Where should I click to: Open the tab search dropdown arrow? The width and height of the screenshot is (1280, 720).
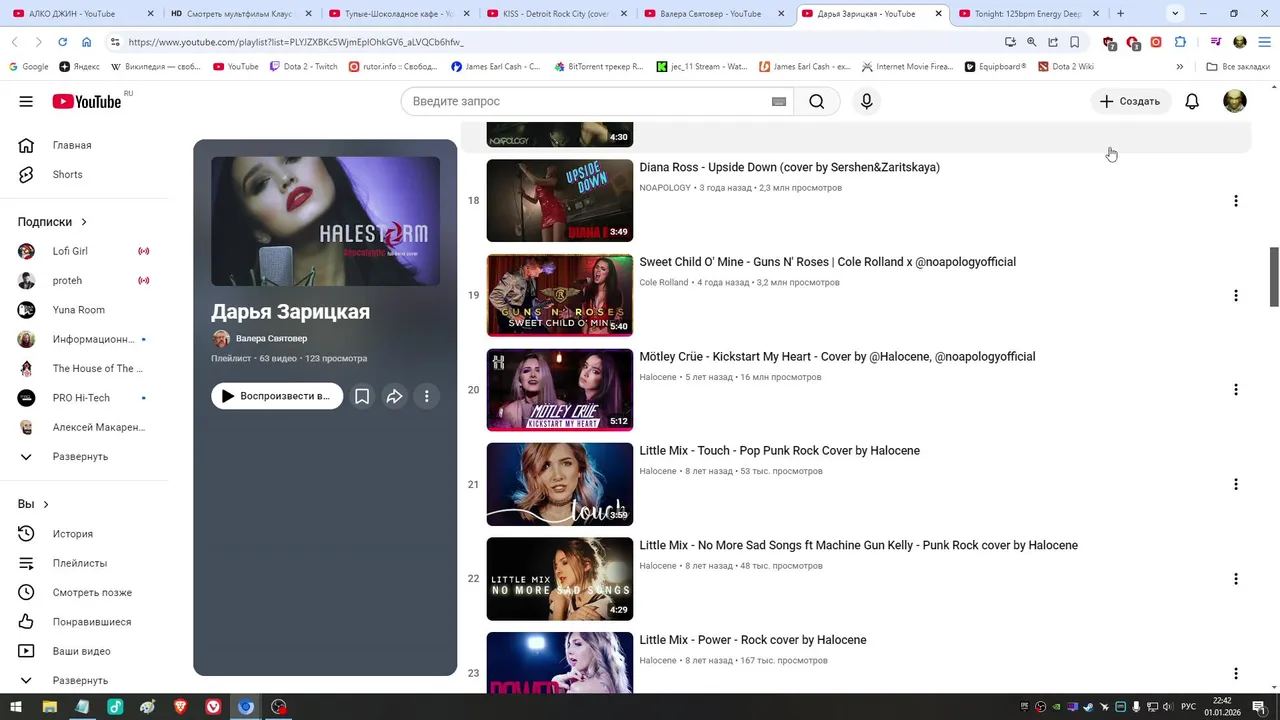1175,14
